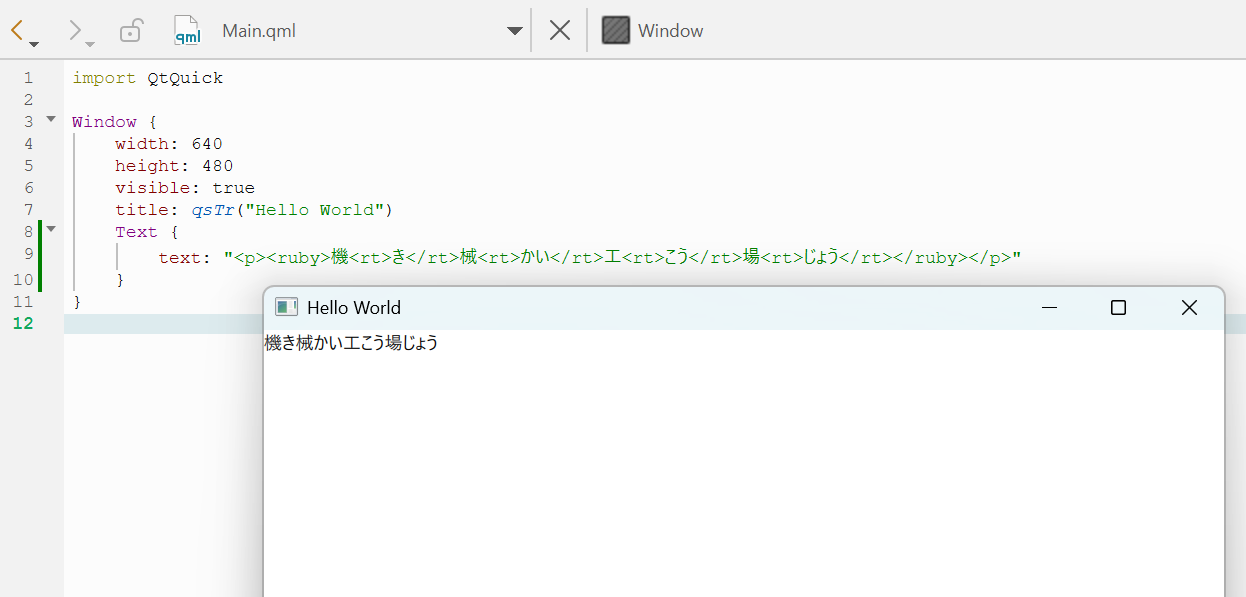Click the dropdown arrow beside Main.qml
Image resolution: width=1246 pixels, height=597 pixels.
515,31
